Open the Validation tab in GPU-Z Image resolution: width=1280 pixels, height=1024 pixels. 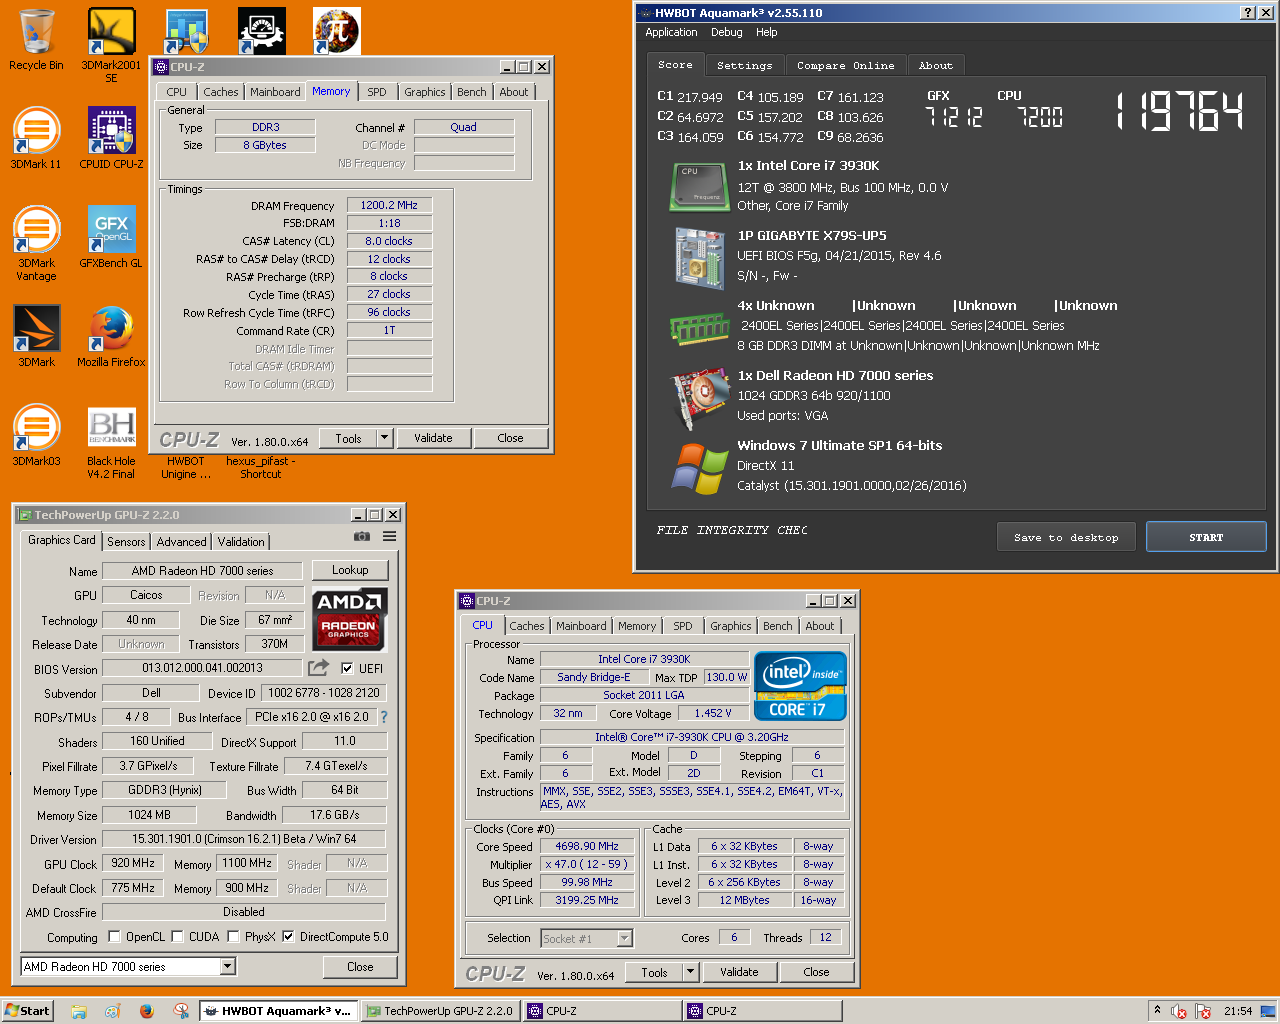click(241, 542)
